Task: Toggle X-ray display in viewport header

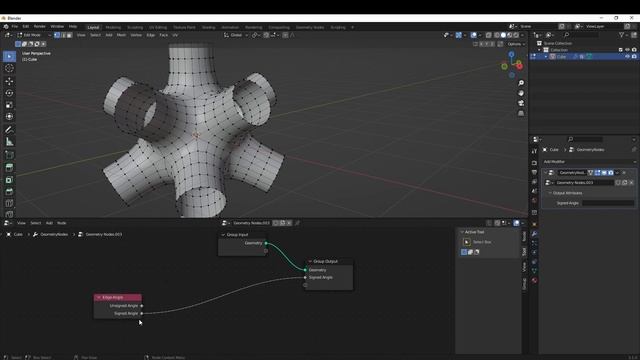Action: (x=489, y=35)
